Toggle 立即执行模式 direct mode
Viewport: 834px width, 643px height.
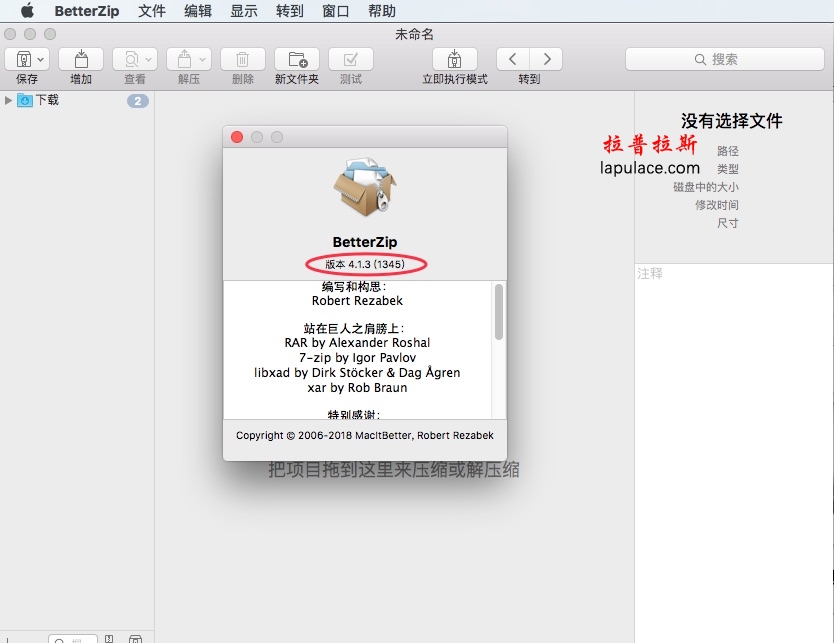point(455,59)
